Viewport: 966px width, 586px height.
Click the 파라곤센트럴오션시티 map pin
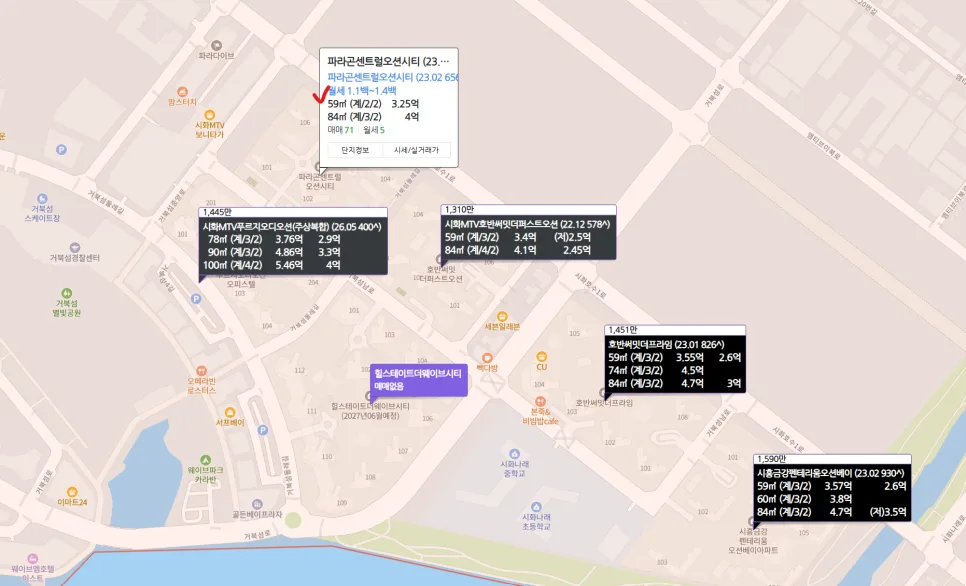[x=319, y=167]
